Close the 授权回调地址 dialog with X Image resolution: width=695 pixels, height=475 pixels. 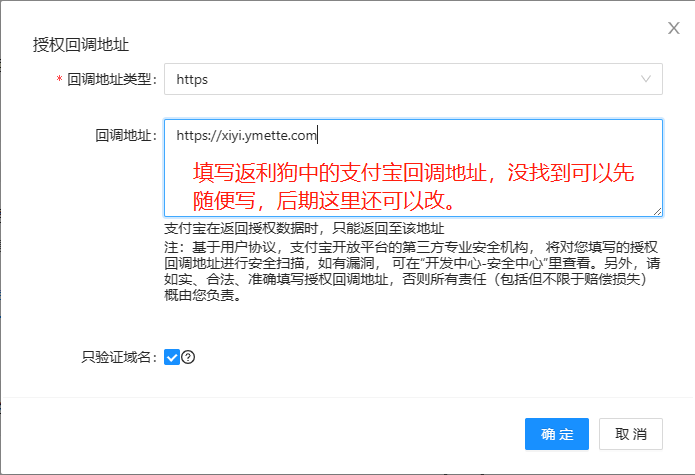click(x=674, y=28)
